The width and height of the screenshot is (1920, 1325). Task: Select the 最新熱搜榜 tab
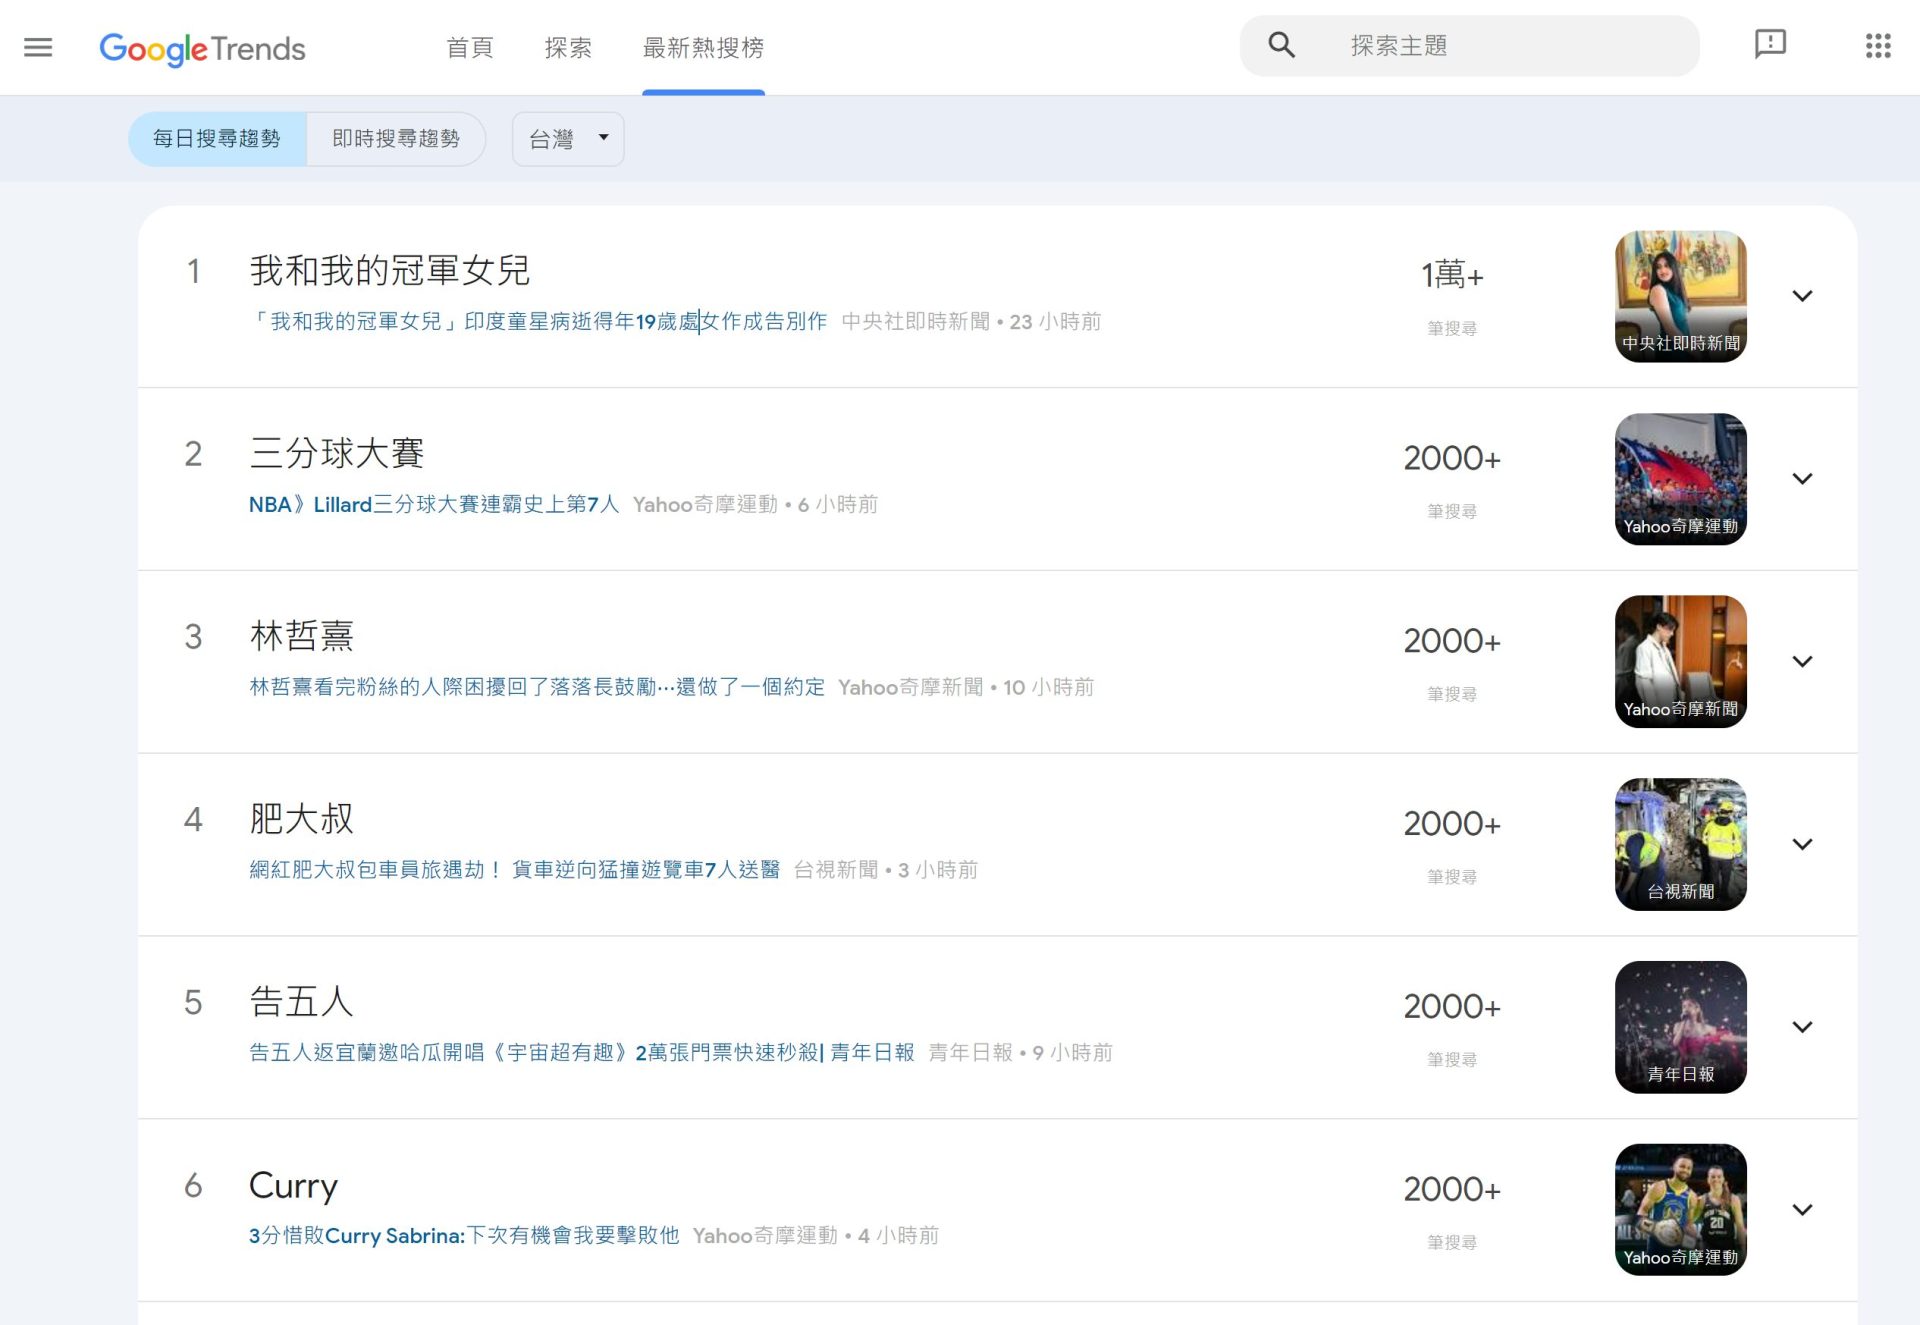(703, 48)
